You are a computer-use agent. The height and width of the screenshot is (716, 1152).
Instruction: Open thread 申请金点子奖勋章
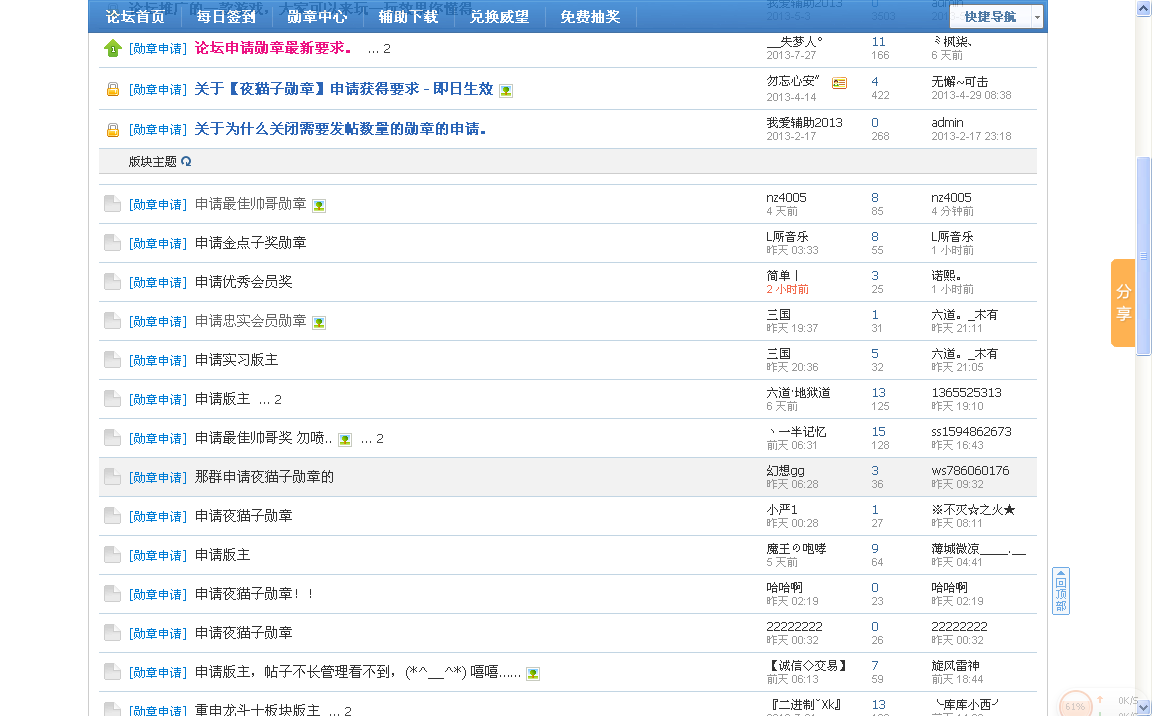click(x=251, y=242)
